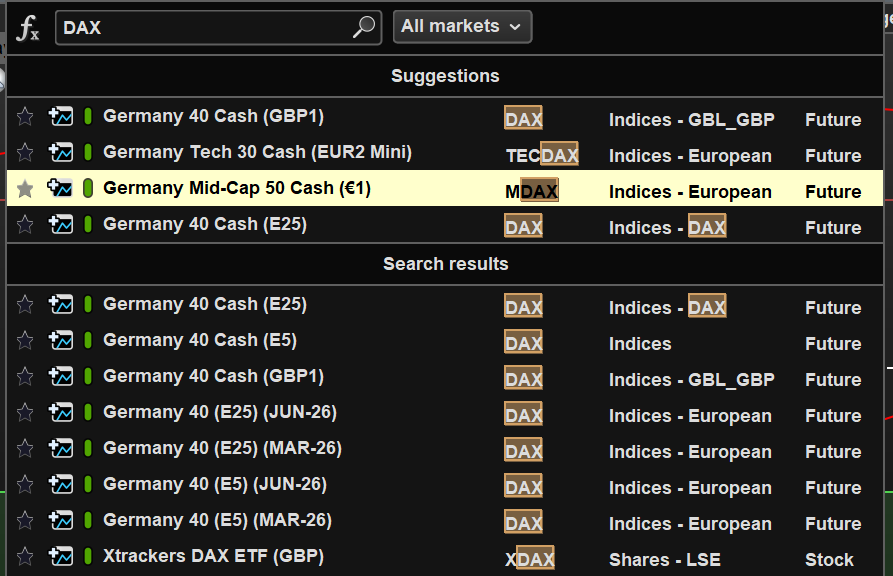This screenshot has width=893, height=576.
Task: Pick Germany 40 (E5) (JUN-26) contract
Action: [445, 484]
